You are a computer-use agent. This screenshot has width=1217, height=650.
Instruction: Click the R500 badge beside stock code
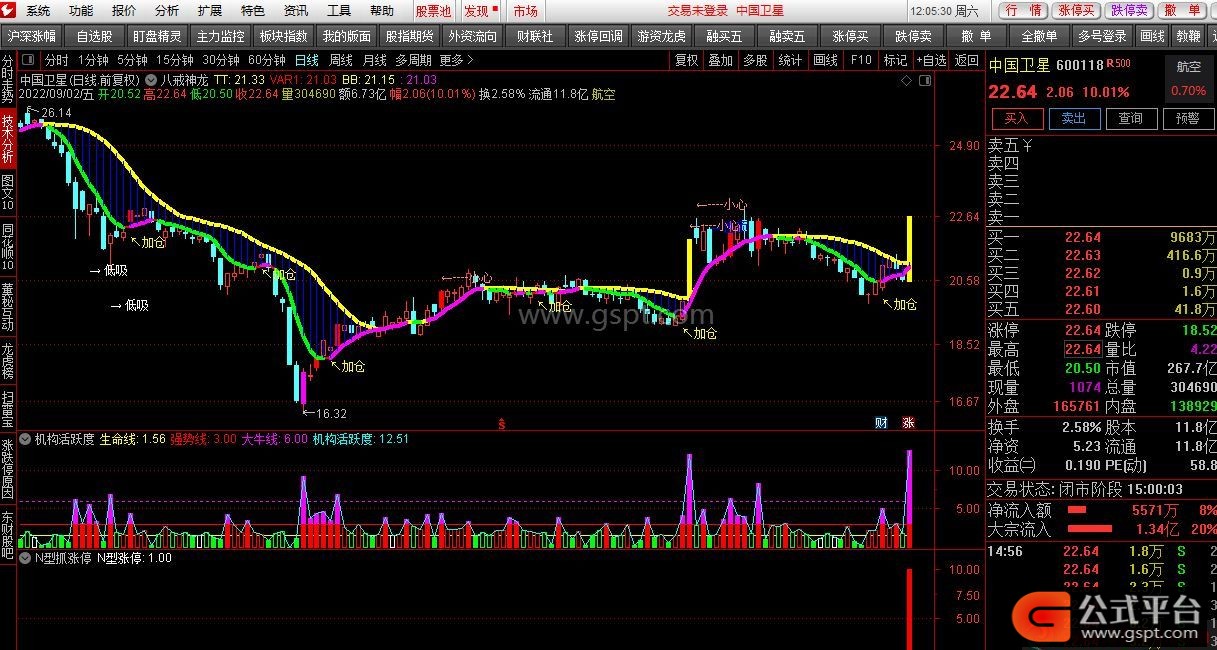[1119, 63]
